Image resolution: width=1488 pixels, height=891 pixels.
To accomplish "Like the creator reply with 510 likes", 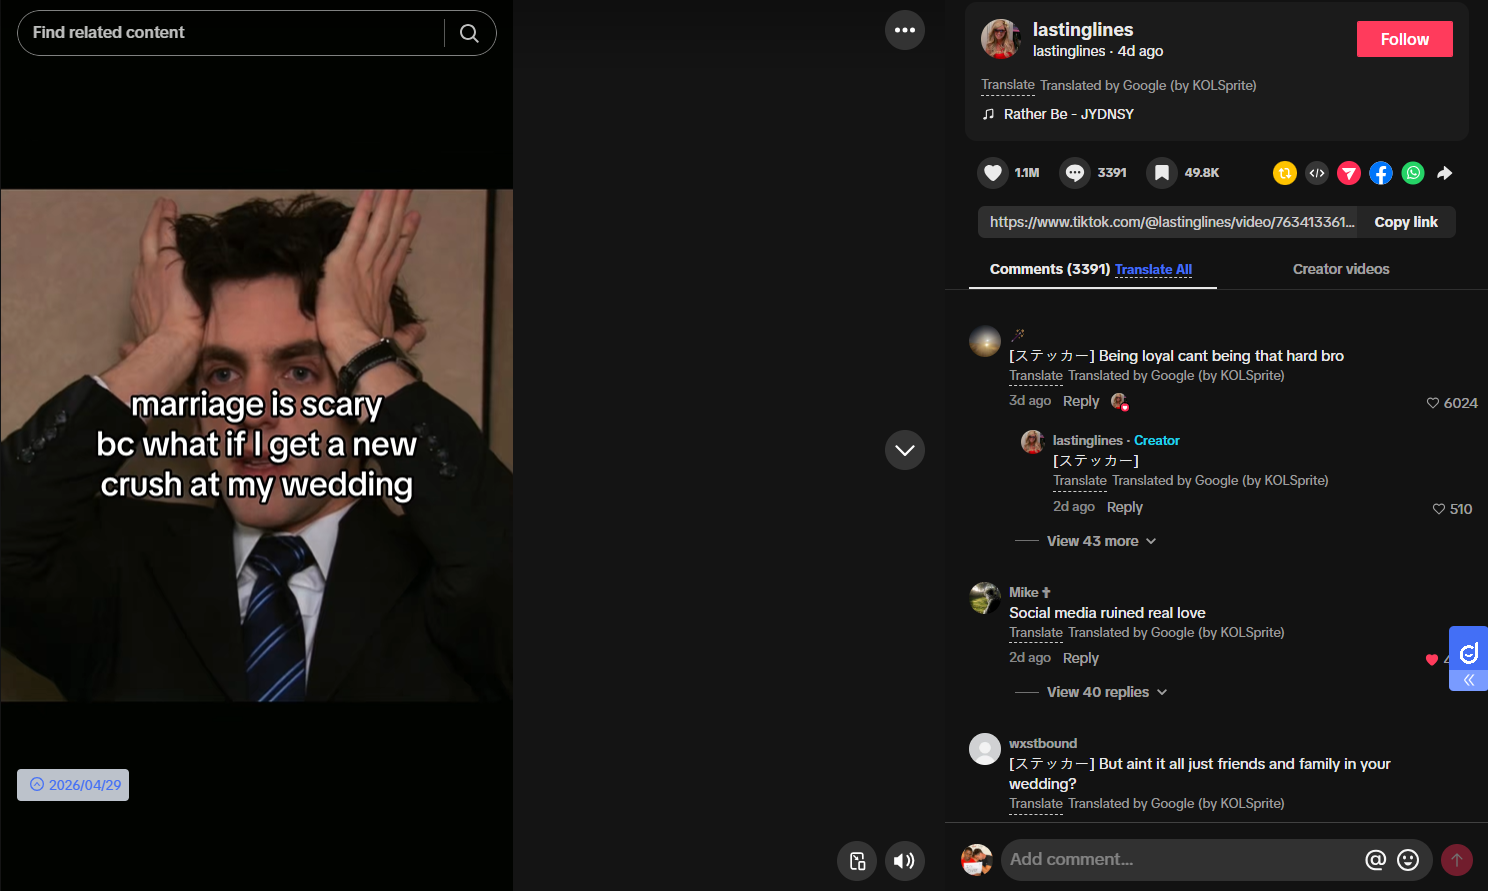I will pos(1439,509).
